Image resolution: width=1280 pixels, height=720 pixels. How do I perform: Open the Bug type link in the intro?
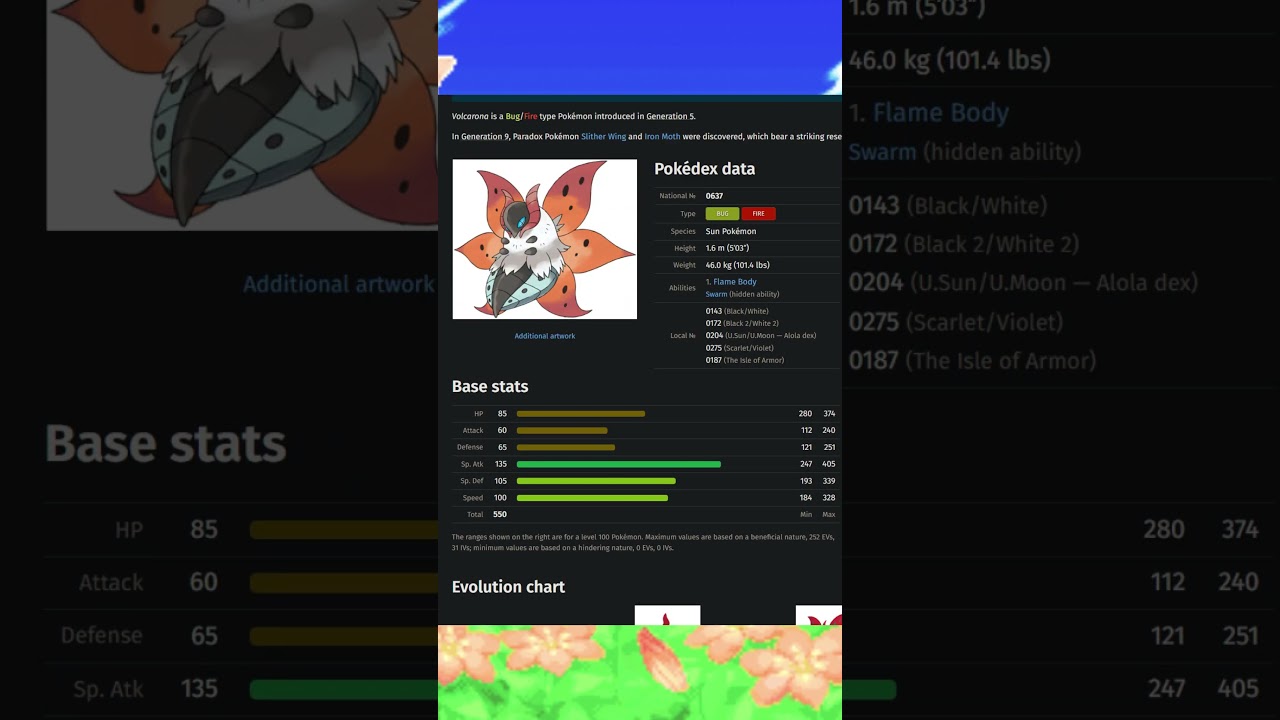[512, 117]
